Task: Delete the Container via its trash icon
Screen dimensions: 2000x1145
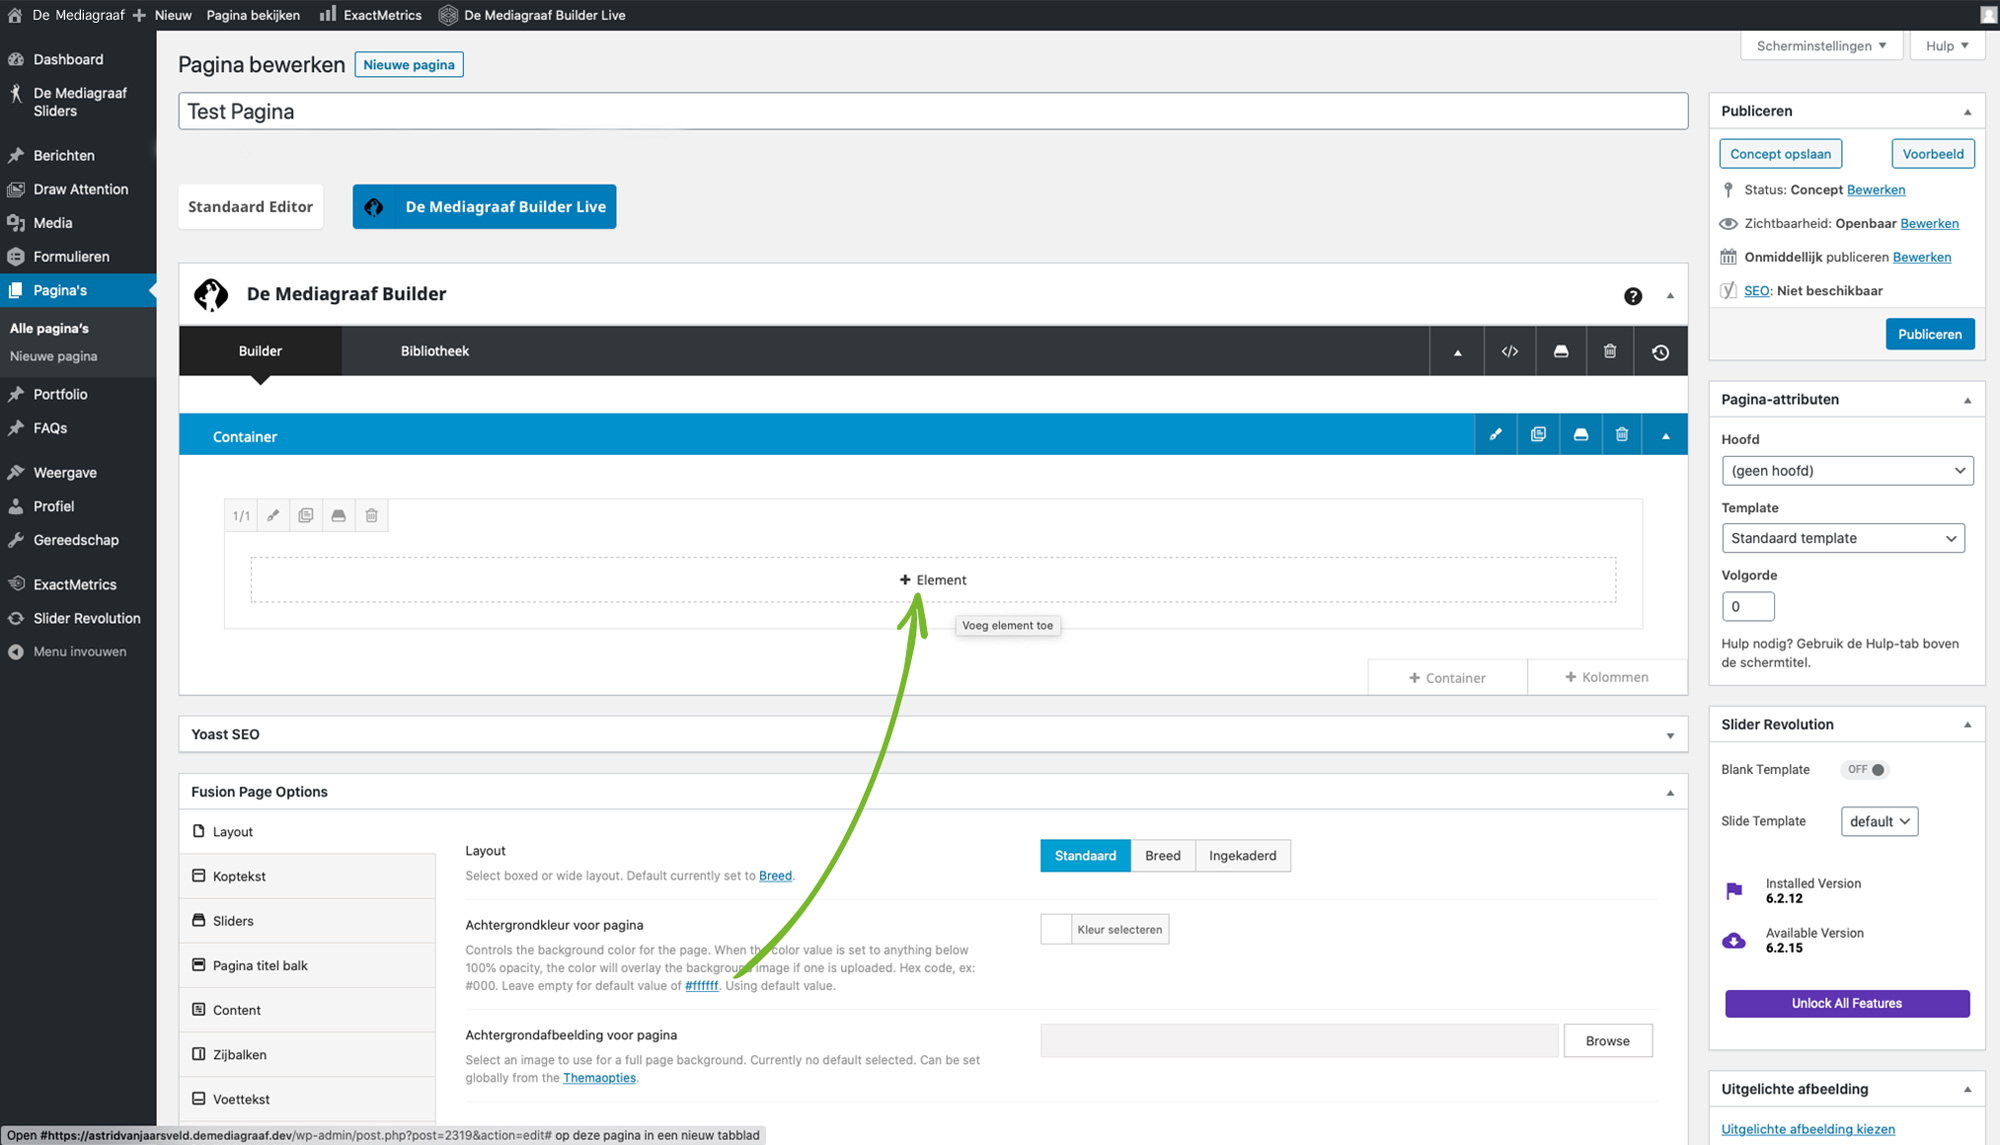Action: pos(1621,435)
